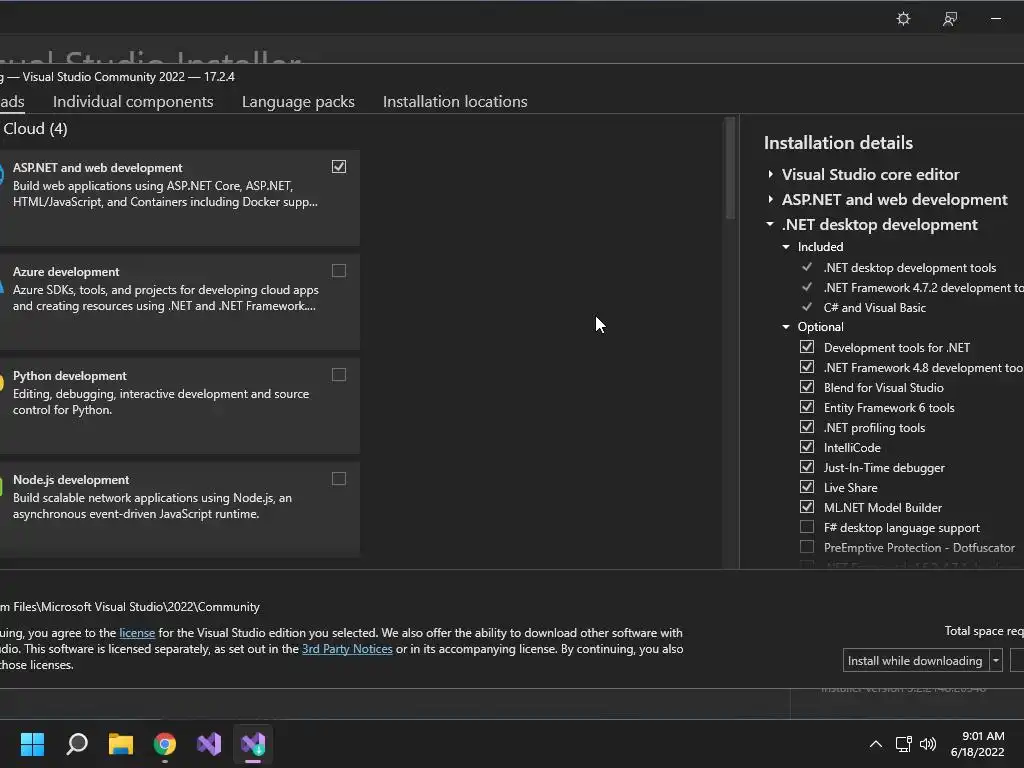Click the .NET desktop development tools item
This screenshot has height=768, width=1024.
(910, 268)
